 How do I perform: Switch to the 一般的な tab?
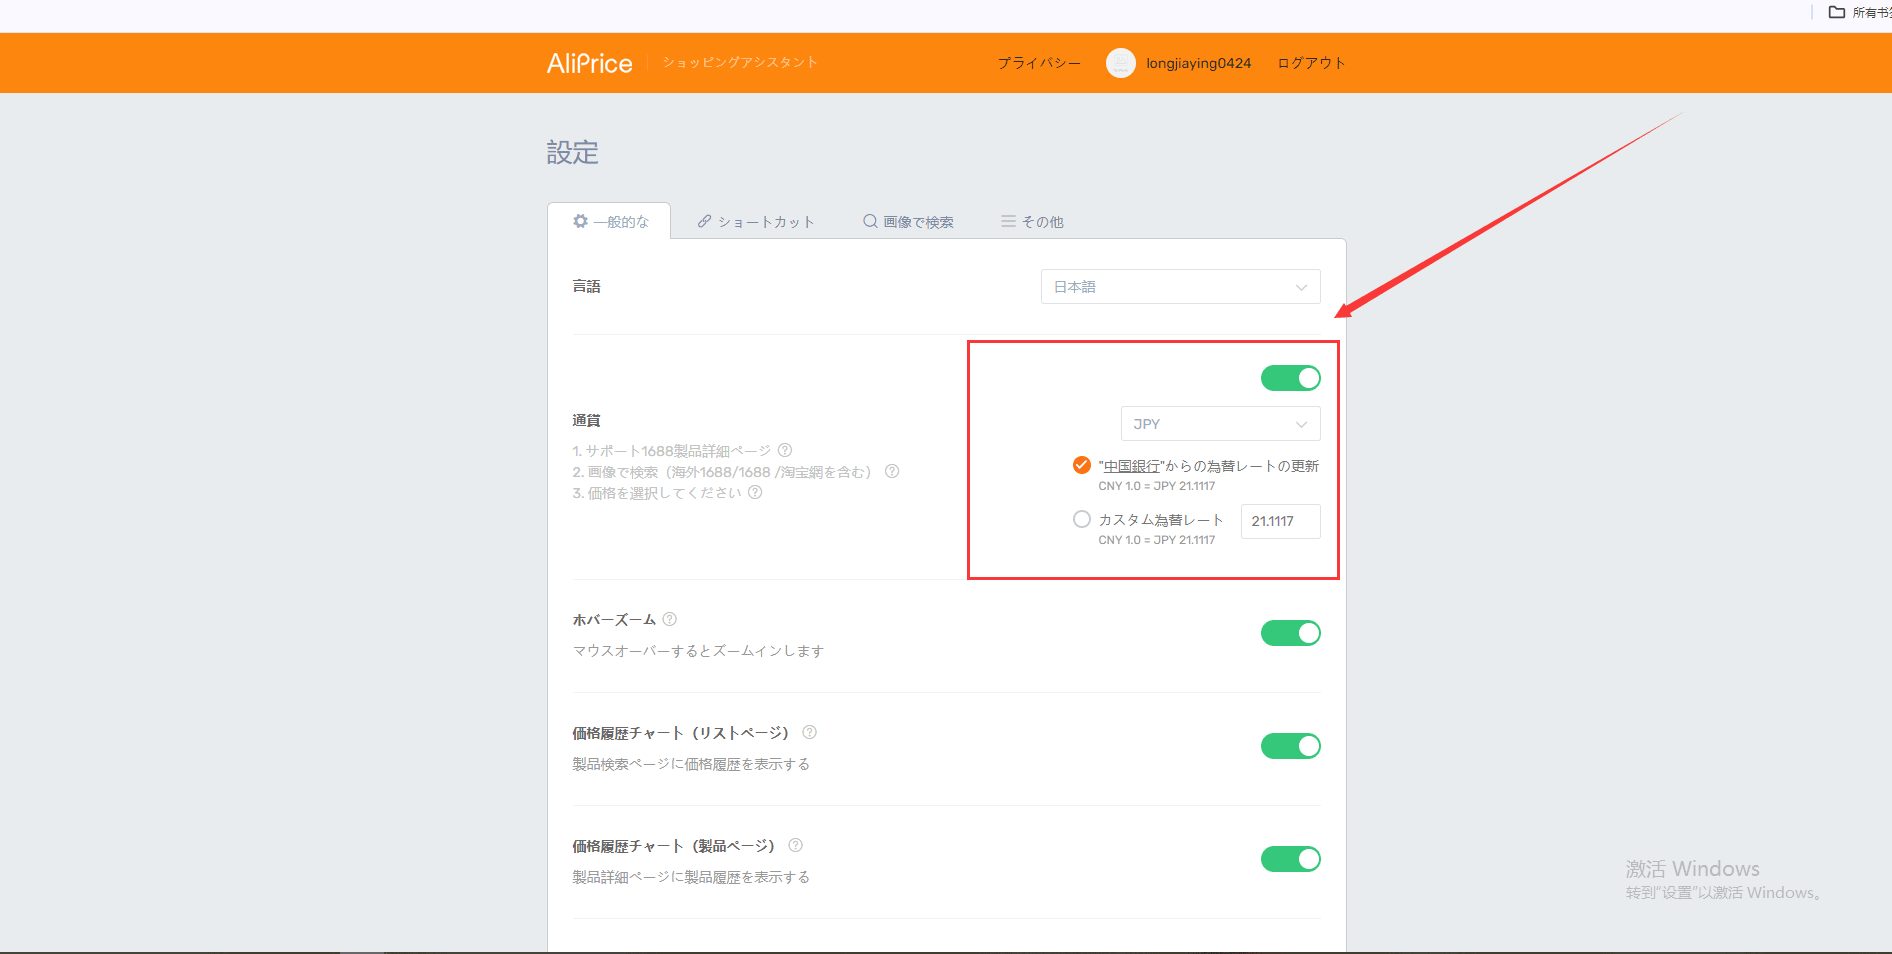click(x=609, y=221)
